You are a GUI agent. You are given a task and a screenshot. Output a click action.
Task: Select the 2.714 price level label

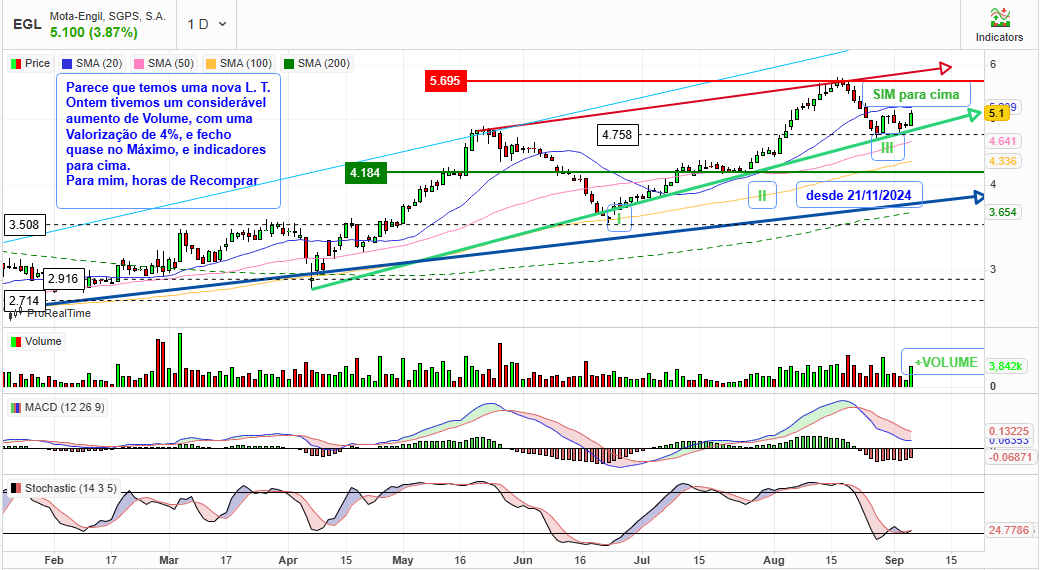point(24,301)
